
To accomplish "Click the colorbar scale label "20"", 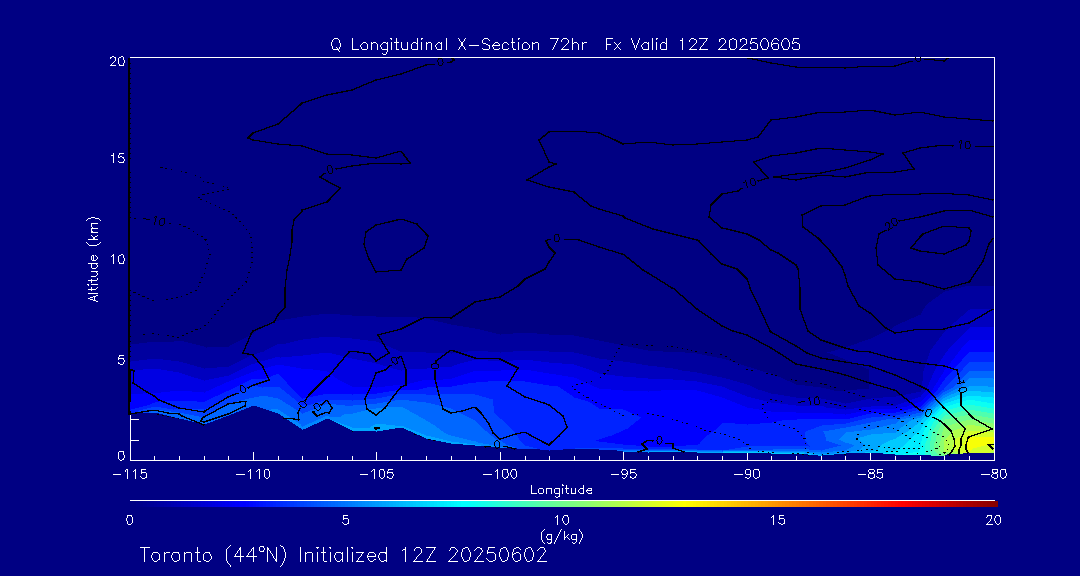I will coord(993,520).
